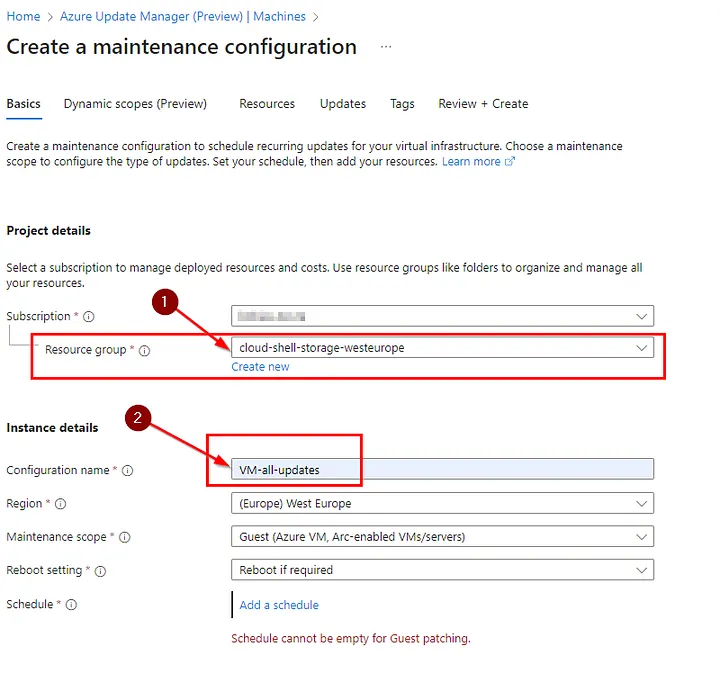
Task: Click info icon next to Schedule label
Action: (x=72, y=605)
